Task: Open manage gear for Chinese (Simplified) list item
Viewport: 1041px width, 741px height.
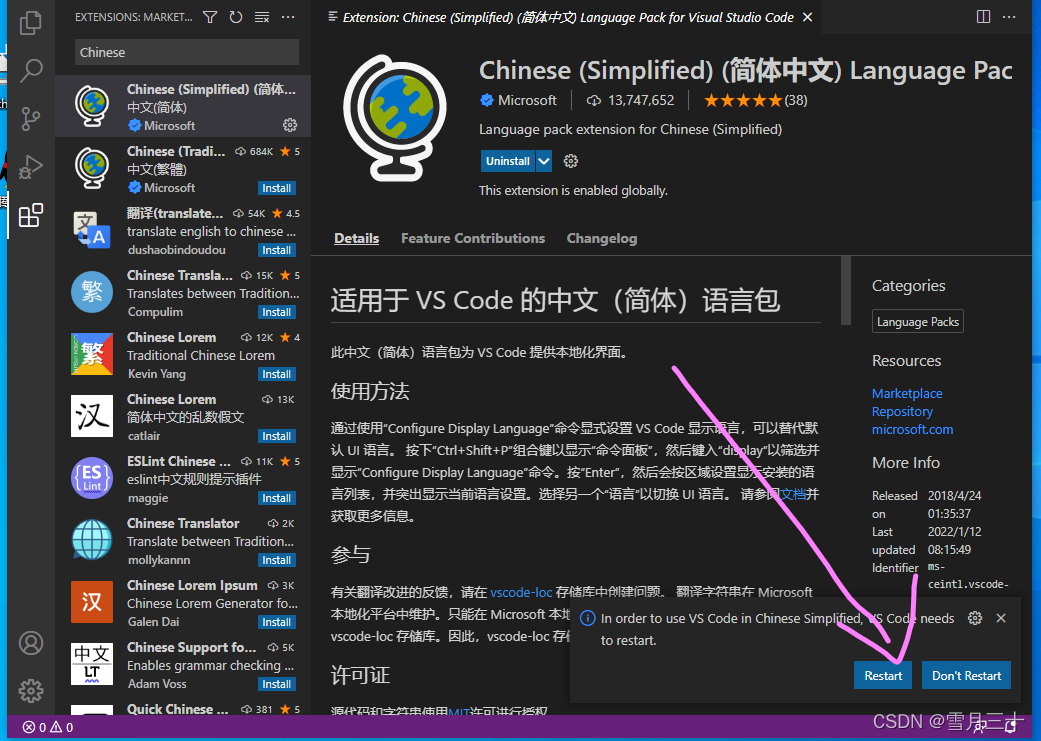Action: (289, 125)
